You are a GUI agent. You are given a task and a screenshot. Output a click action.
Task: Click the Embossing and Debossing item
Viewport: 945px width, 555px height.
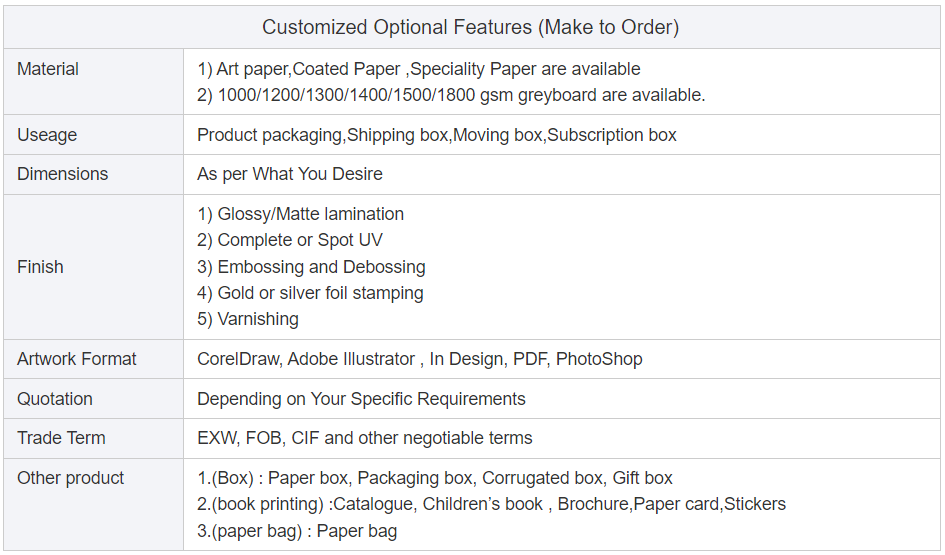[311, 267]
